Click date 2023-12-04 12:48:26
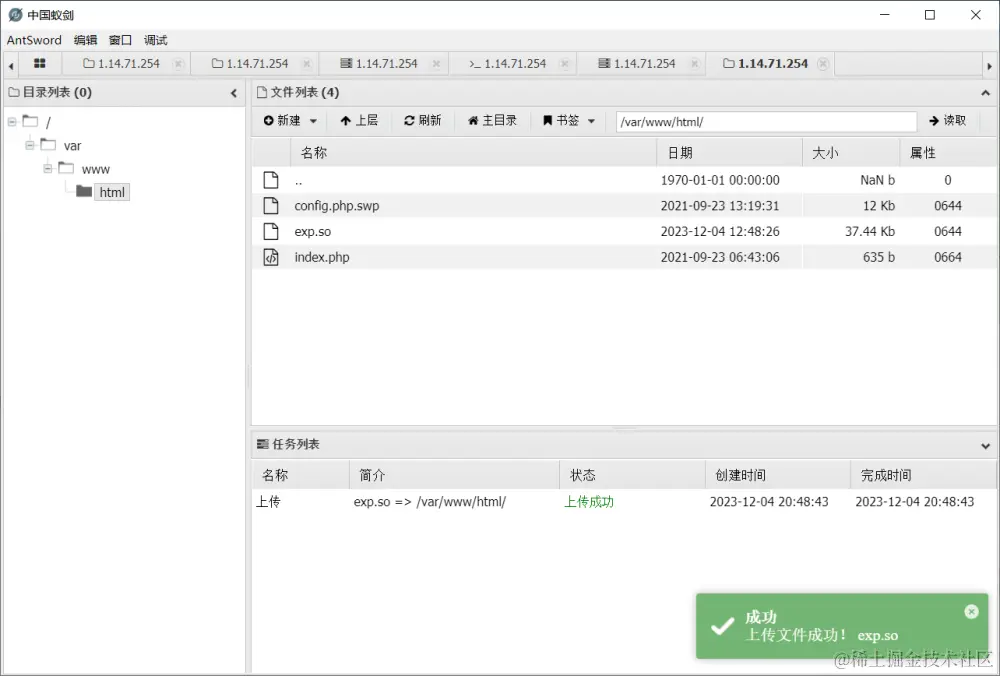 [720, 231]
